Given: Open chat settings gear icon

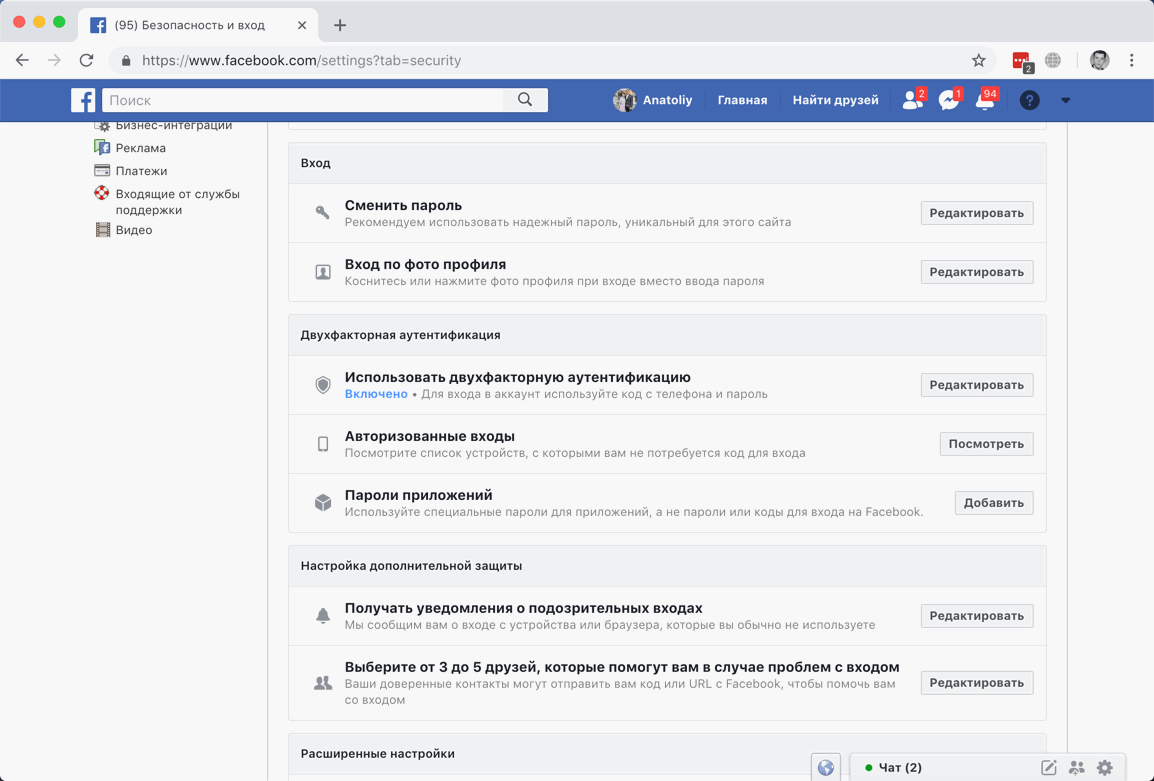Looking at the screenshot, I should pos(1105,768).
